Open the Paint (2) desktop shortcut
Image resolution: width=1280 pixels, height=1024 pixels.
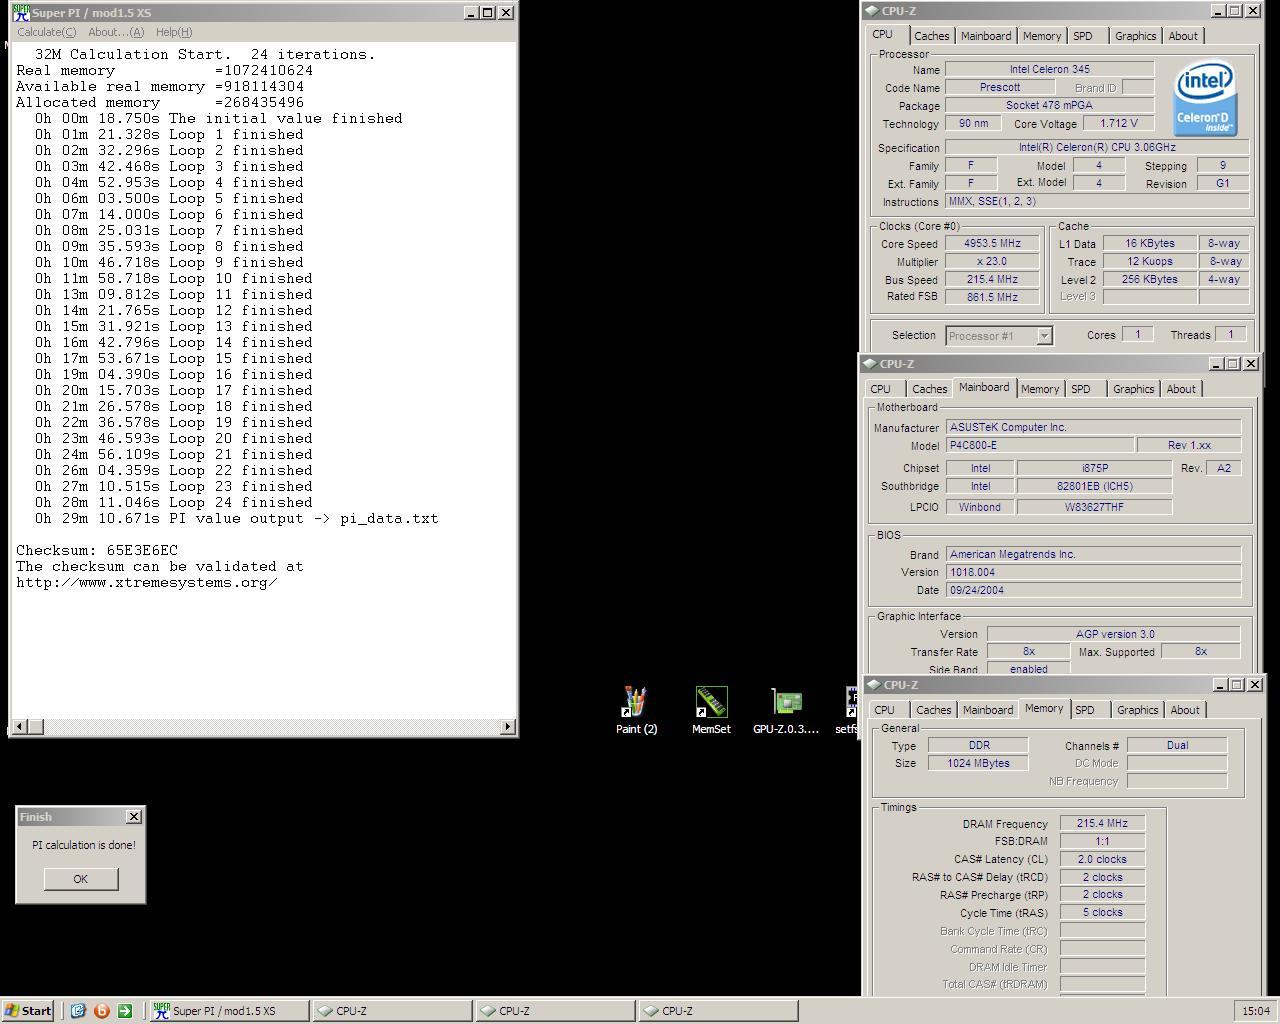click(x=636, y=710)
